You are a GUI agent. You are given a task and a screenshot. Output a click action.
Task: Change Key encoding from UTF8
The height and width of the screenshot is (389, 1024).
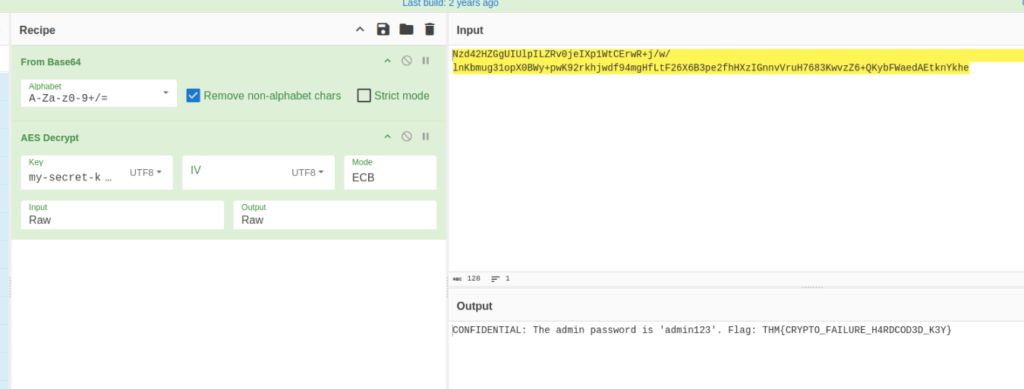[x=146, y=173]
